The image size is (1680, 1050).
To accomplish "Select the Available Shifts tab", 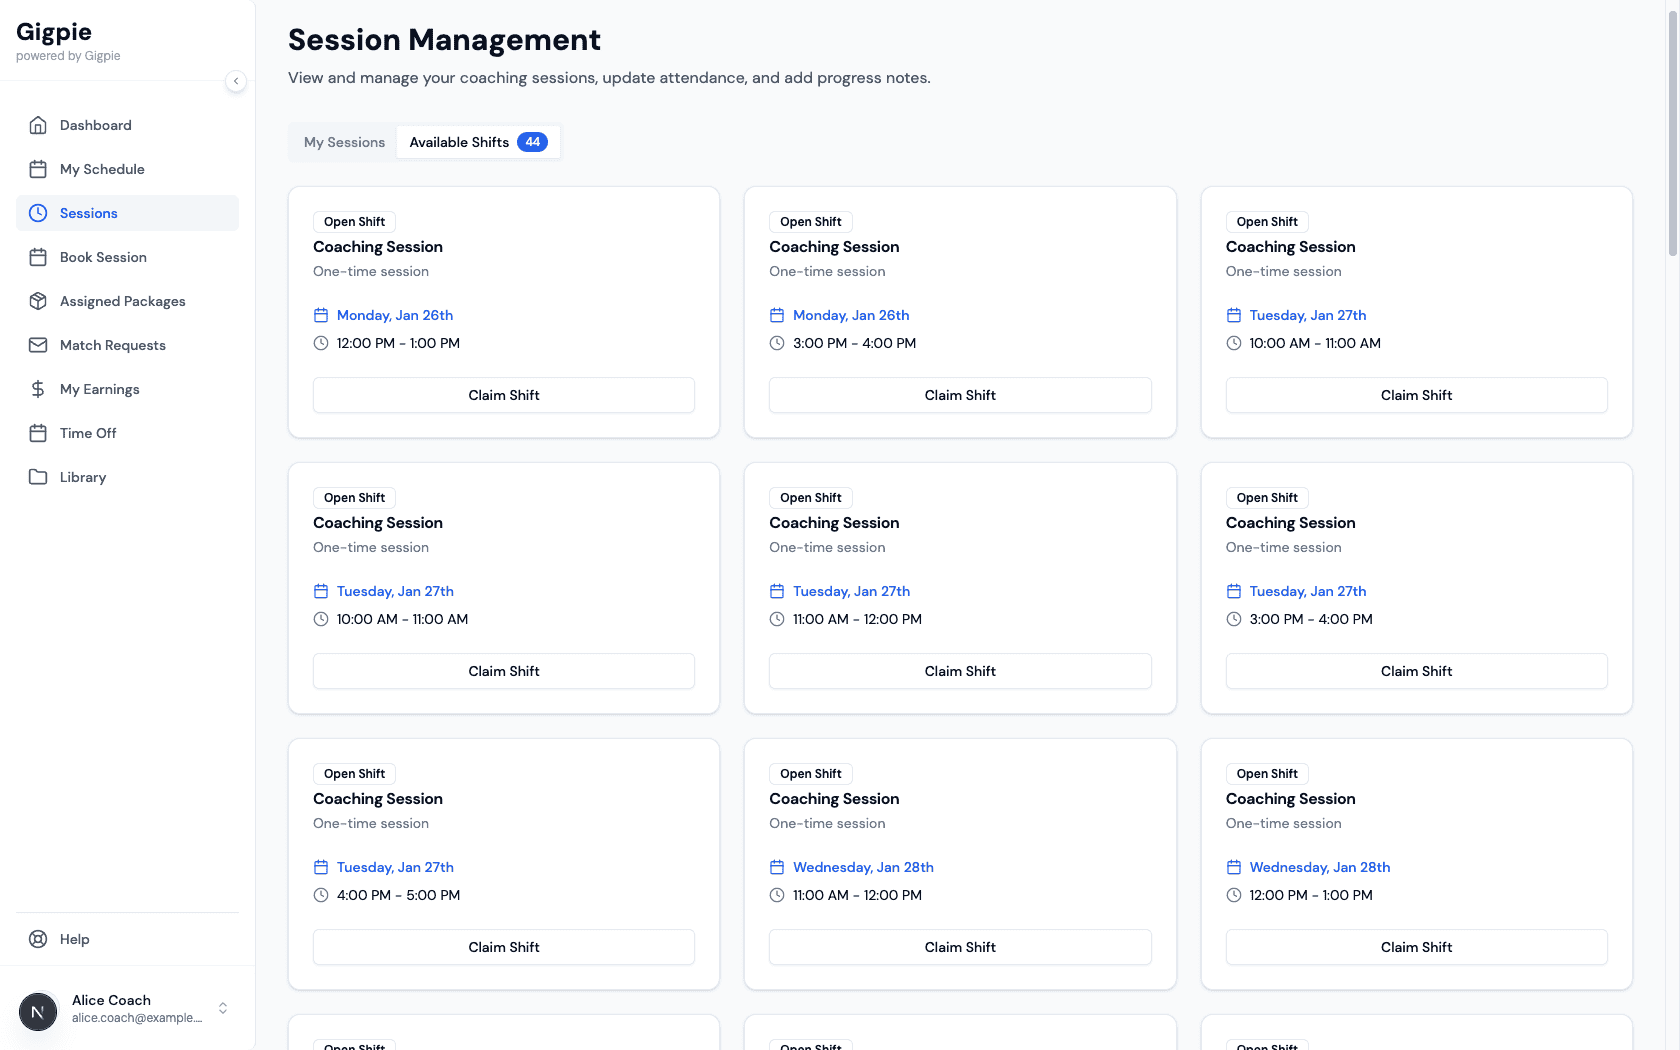I will 477,142.
